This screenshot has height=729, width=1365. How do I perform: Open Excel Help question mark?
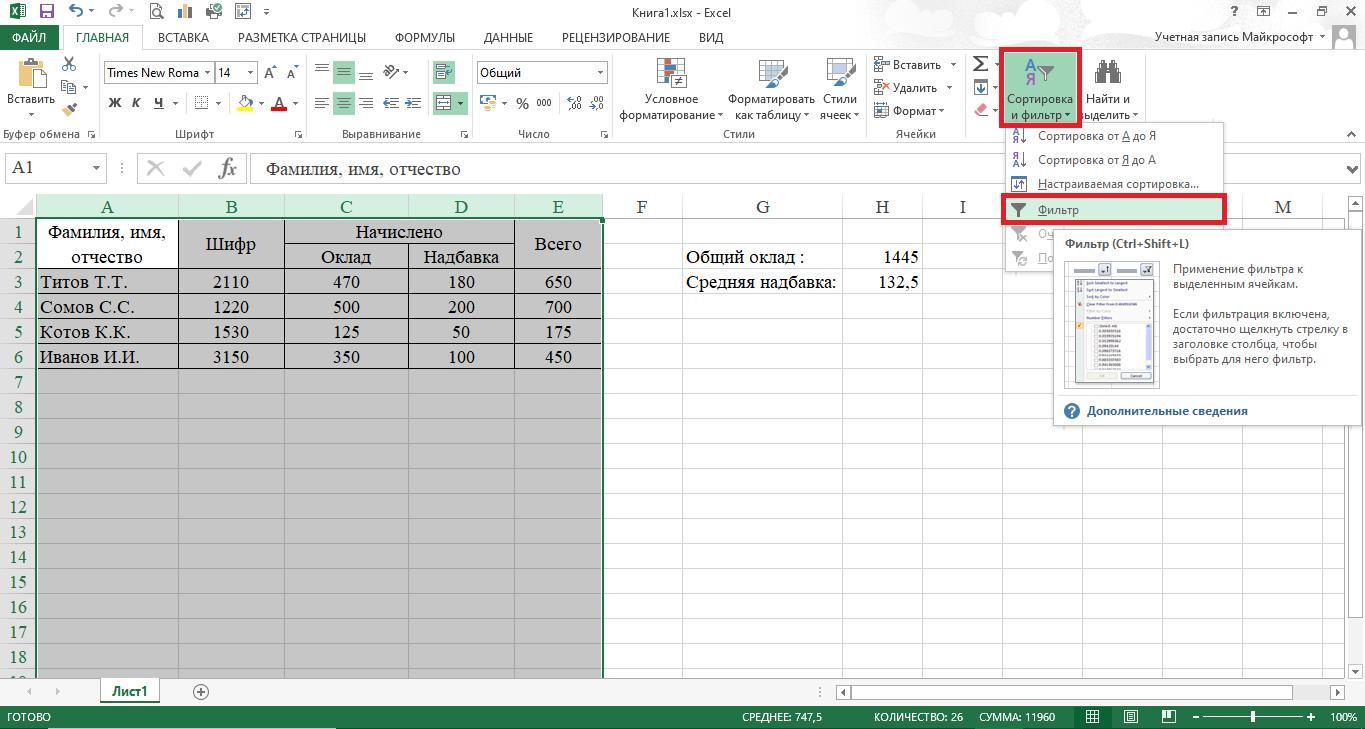1236,12
